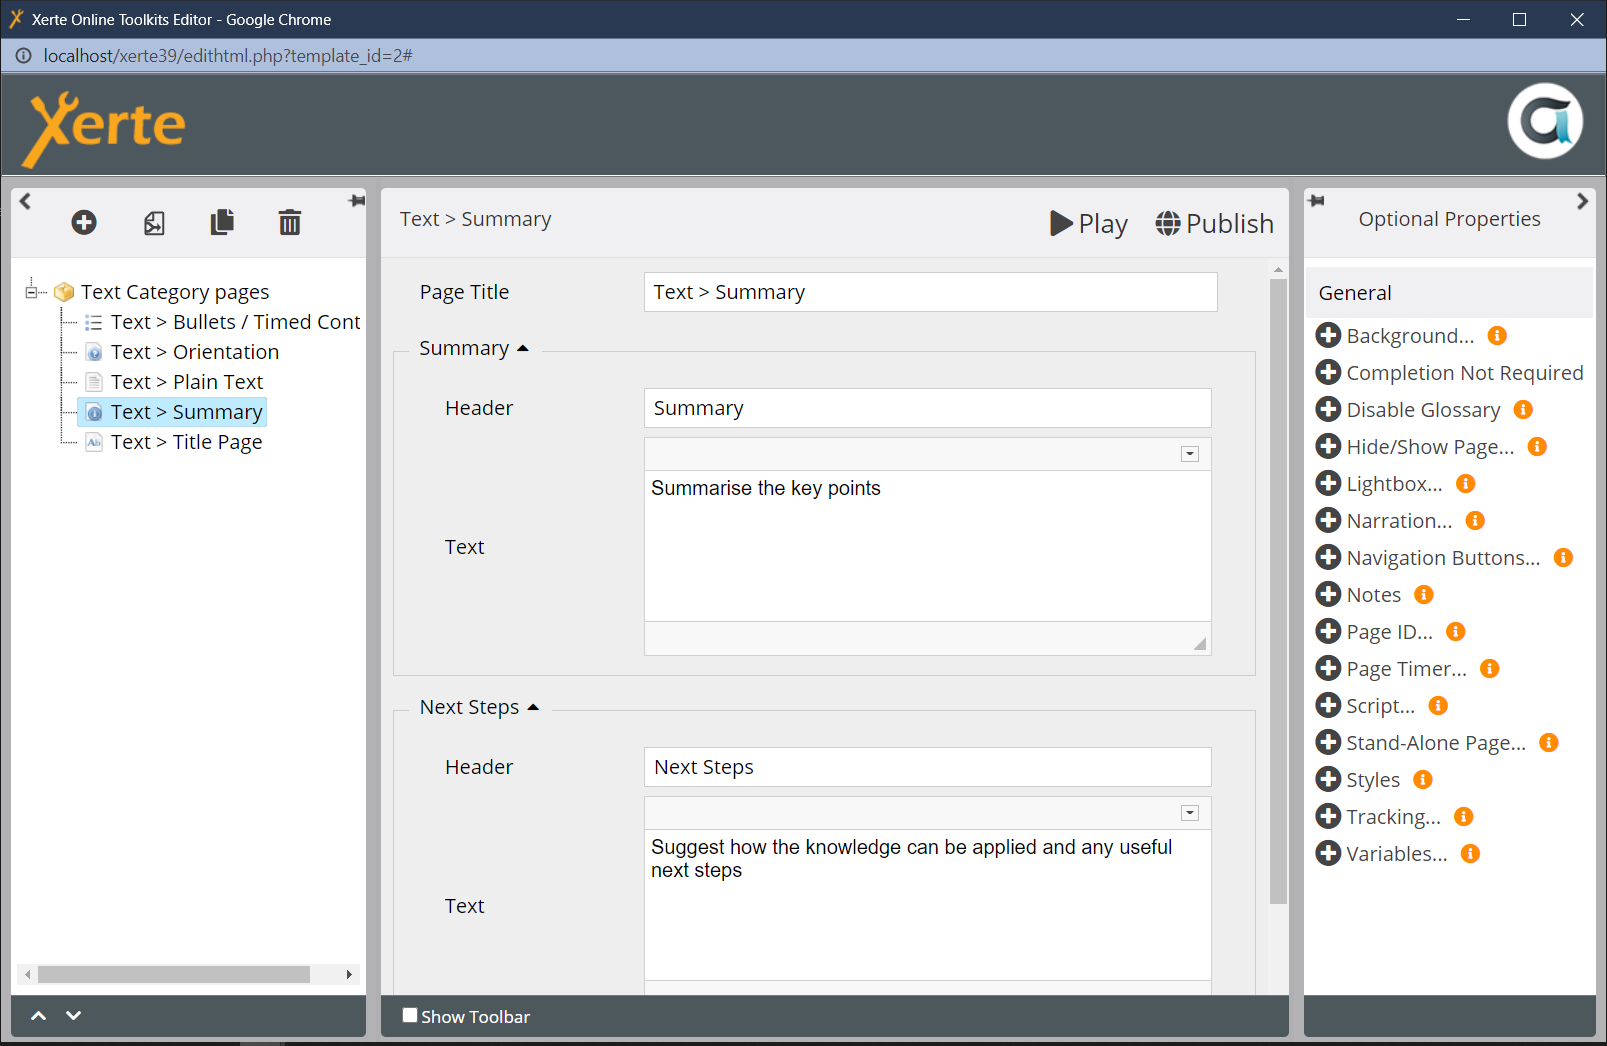This screenshot has width=1607, height=1046.
Task: Select Text > Orientation in the tree
Action: 194,352
